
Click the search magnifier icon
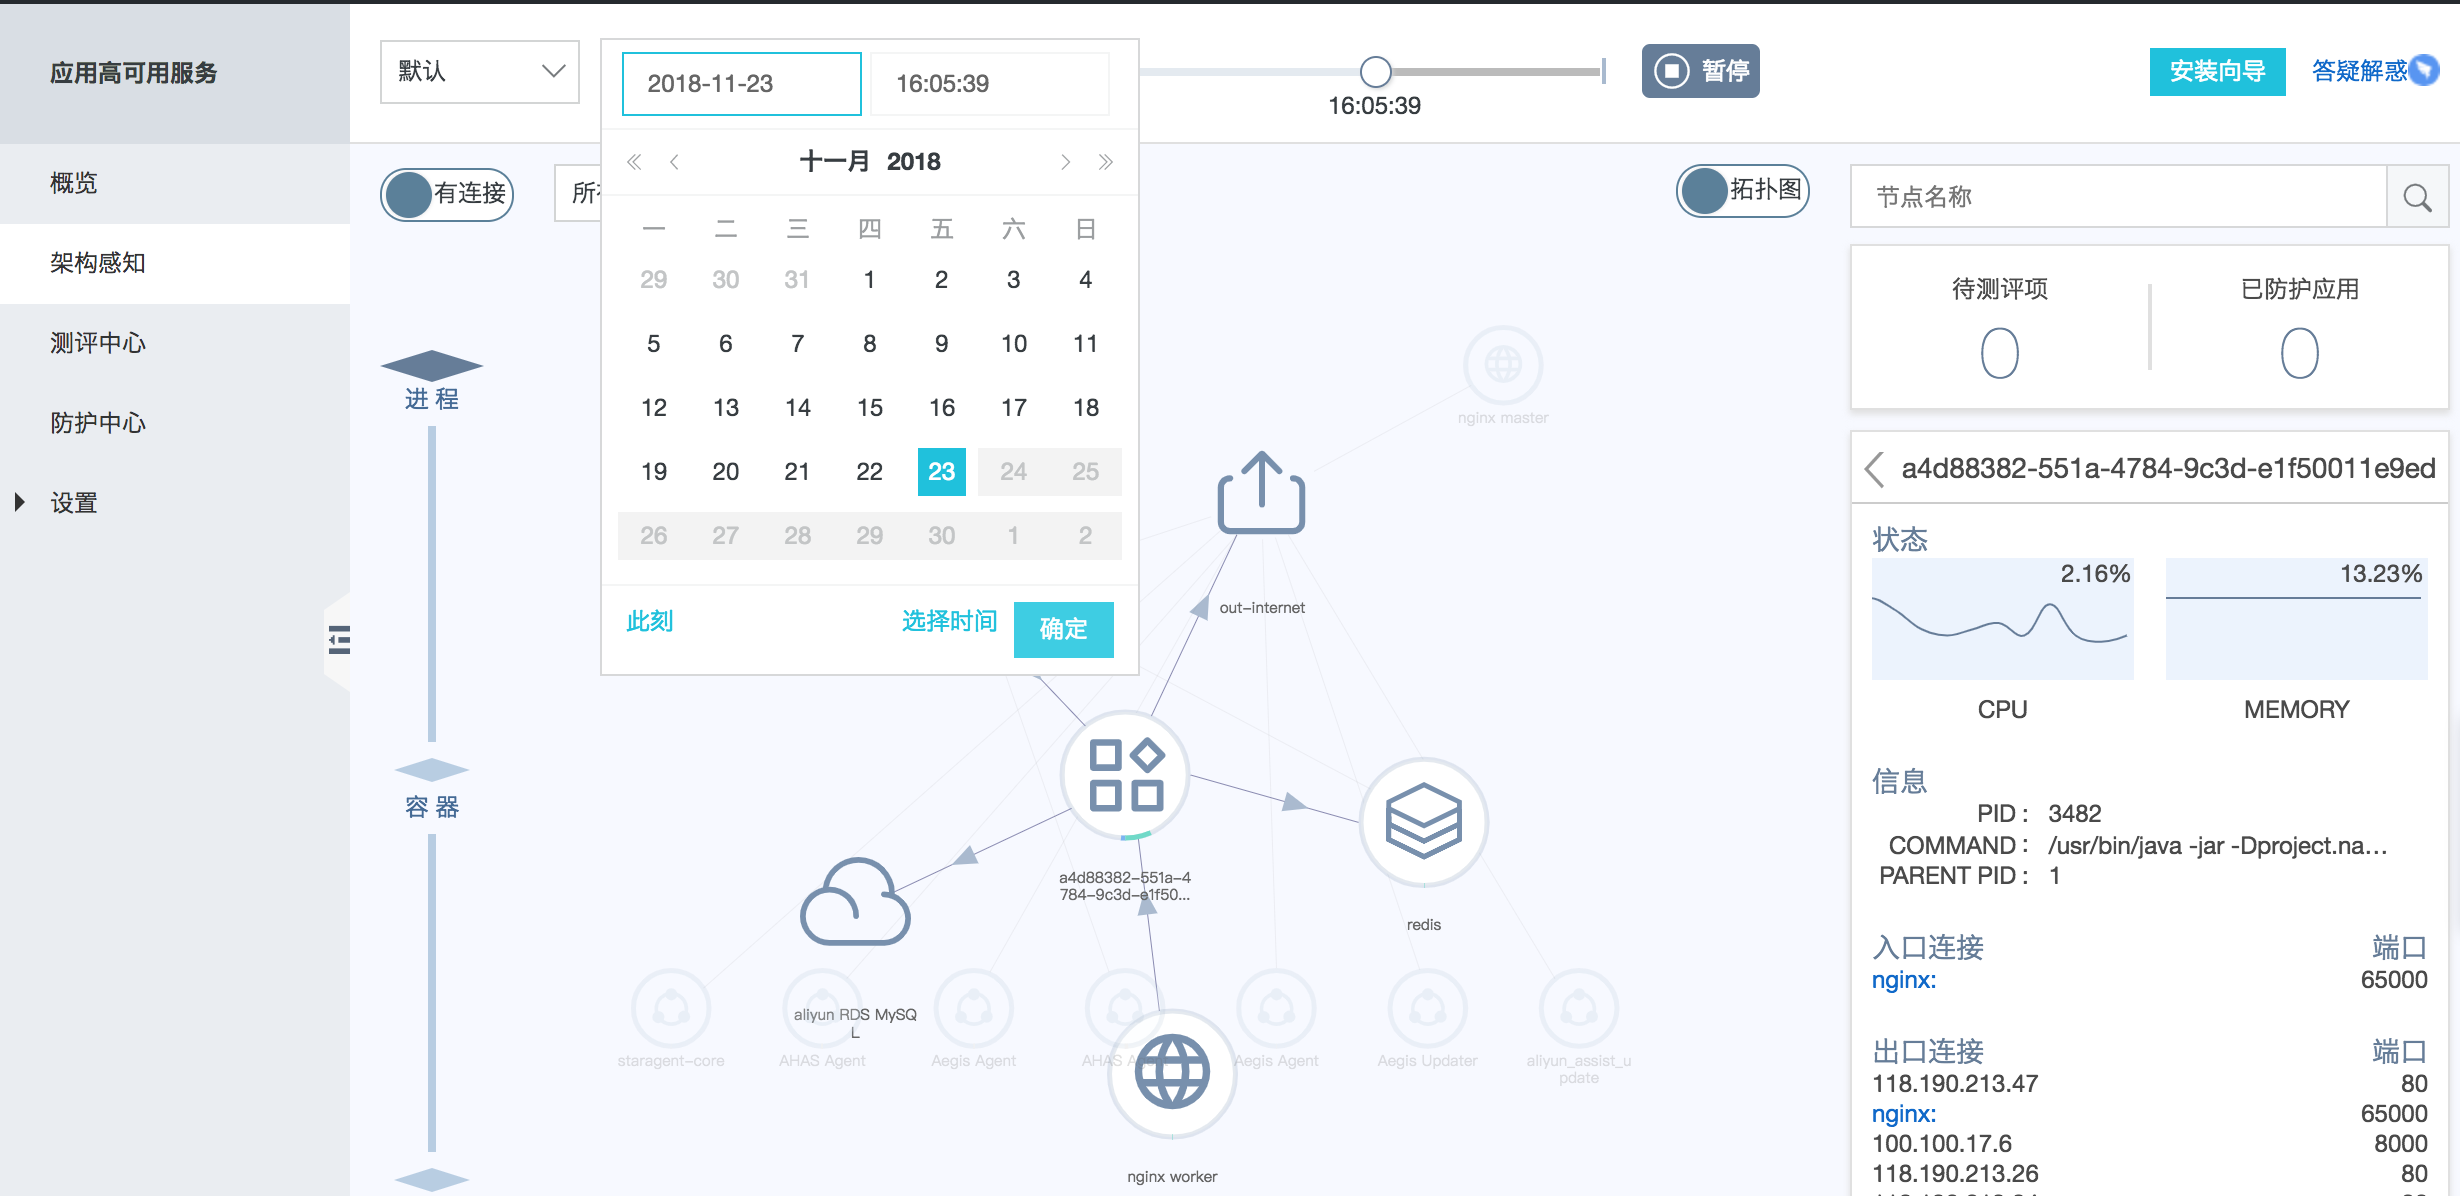2417,197
